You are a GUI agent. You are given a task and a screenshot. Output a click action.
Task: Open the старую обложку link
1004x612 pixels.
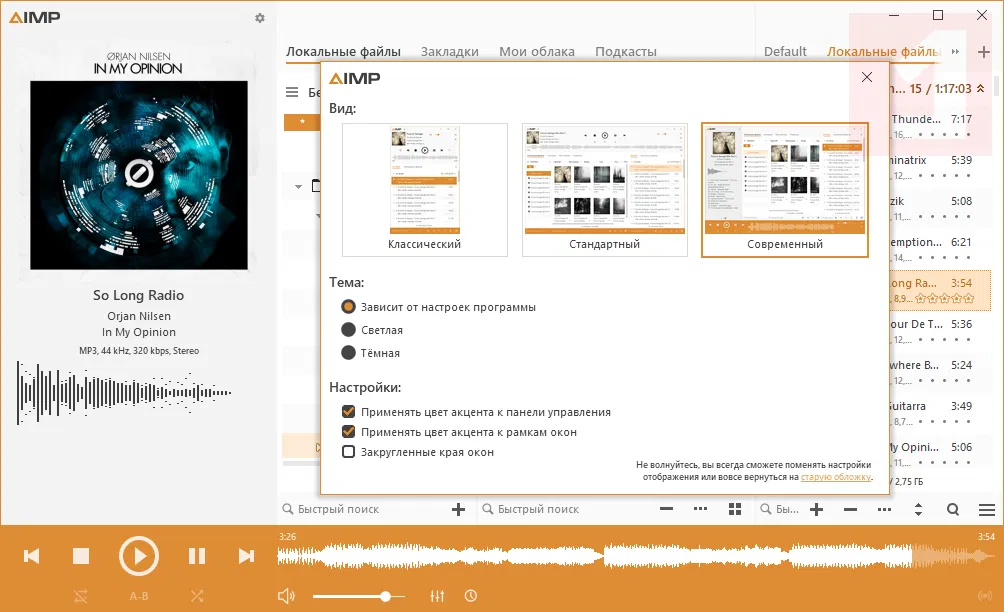(836, 477)
